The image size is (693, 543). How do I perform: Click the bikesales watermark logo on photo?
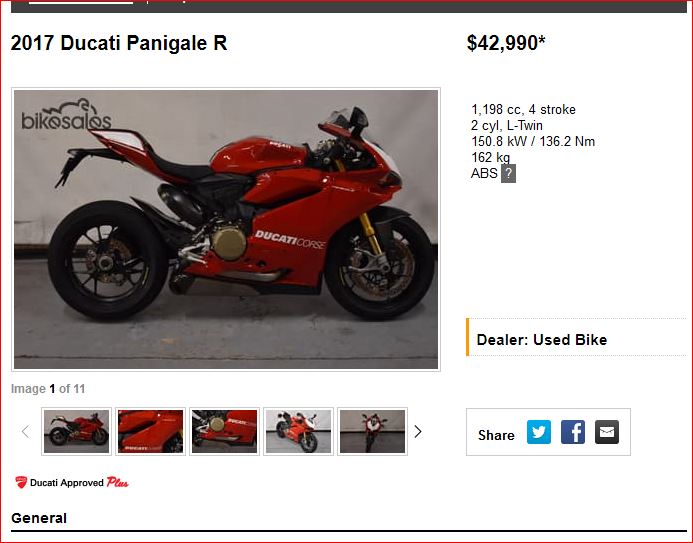click(66, 114)
